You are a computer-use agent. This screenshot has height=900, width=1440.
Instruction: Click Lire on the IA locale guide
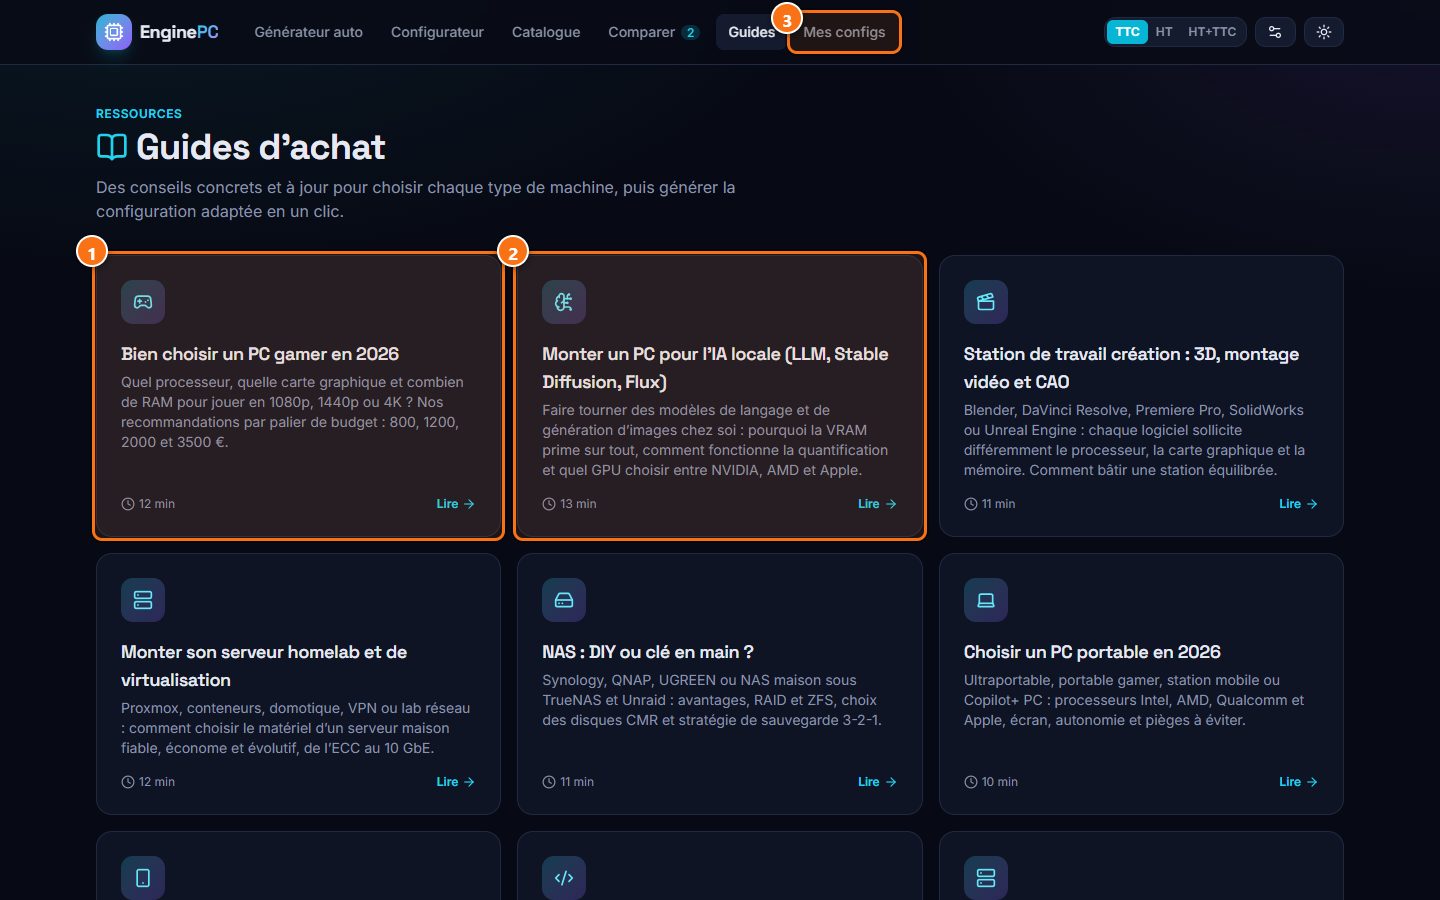click(x=877, y=504)
